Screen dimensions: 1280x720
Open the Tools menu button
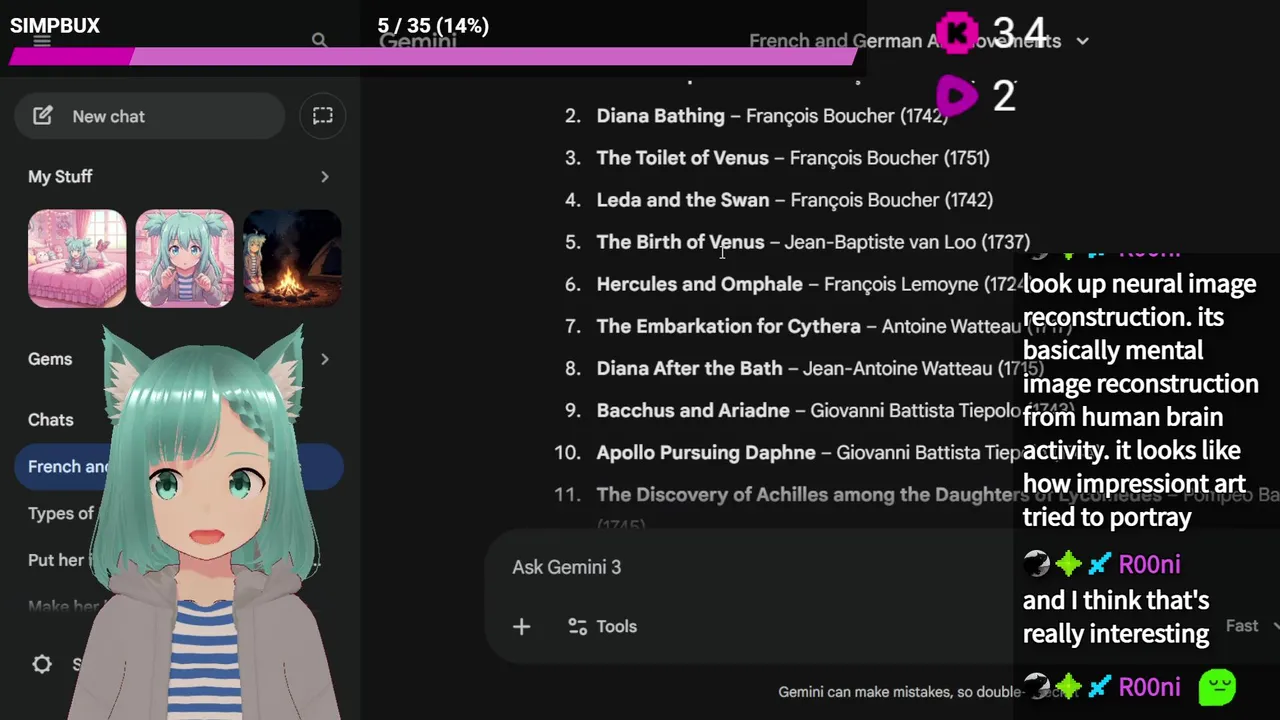[602, 627]
